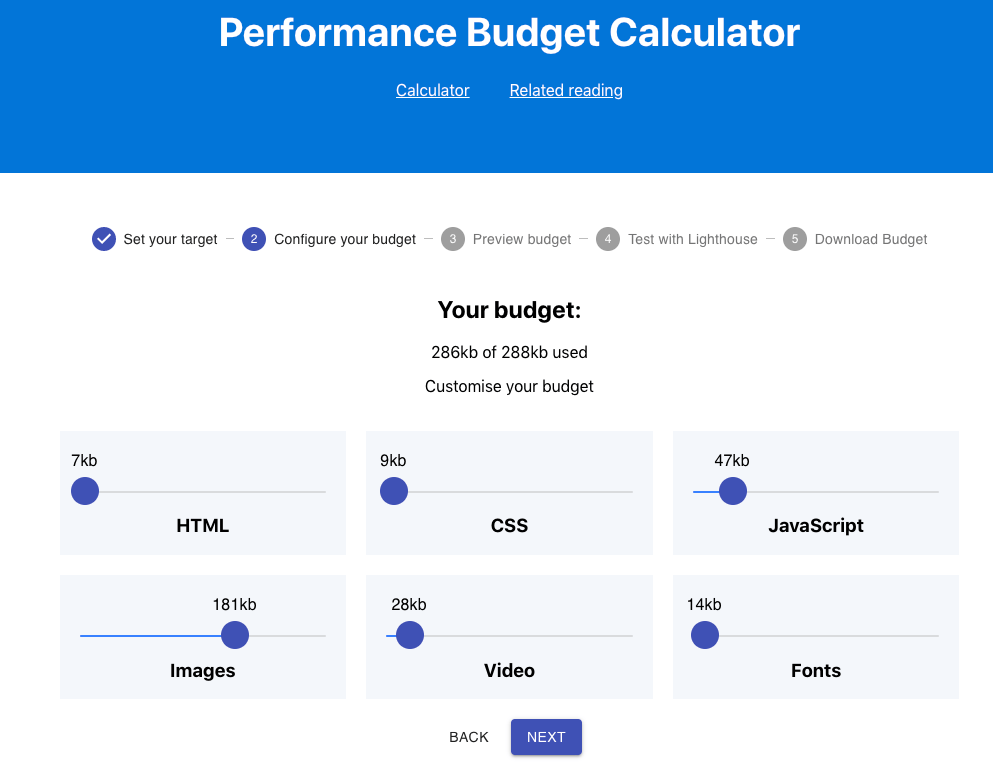Viewport: 993px width, 762px height.
Task: Click the step 4 Lighthouse circle icon
Action: click(608, 239)
